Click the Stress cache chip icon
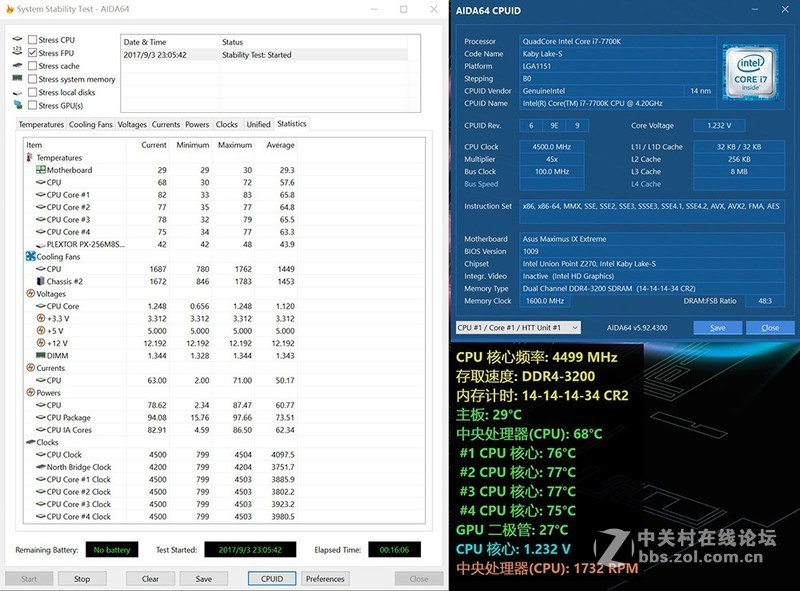The width and height of the screenshot is (800, 591). [x=17, y=65]
